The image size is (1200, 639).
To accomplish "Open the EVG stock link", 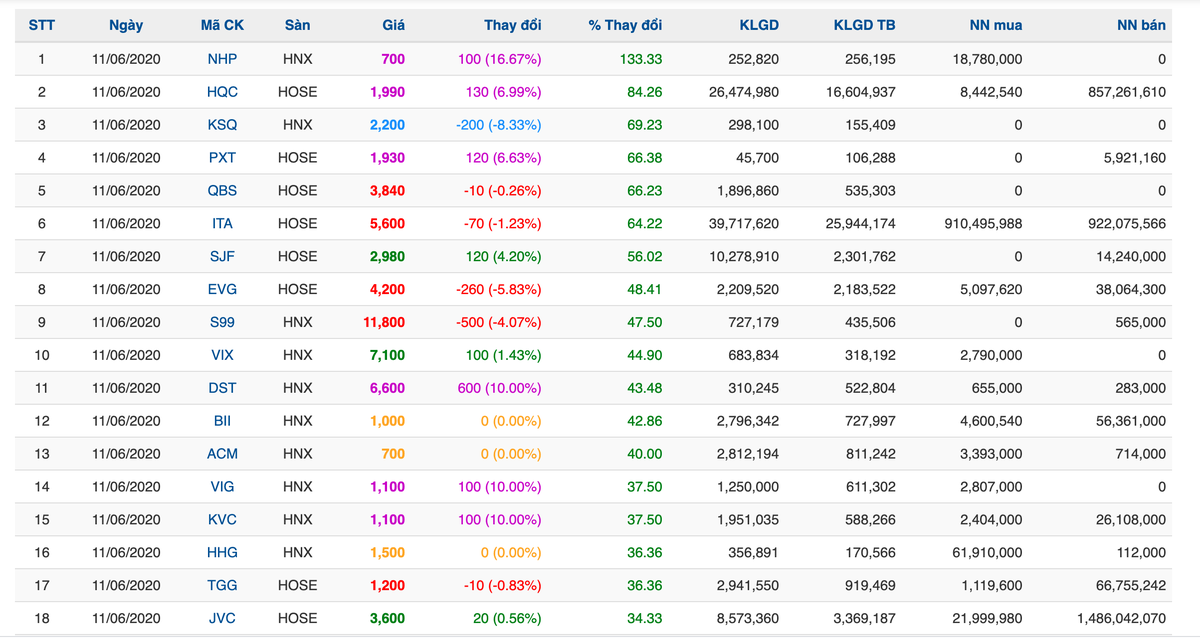I will click(222, 290).
